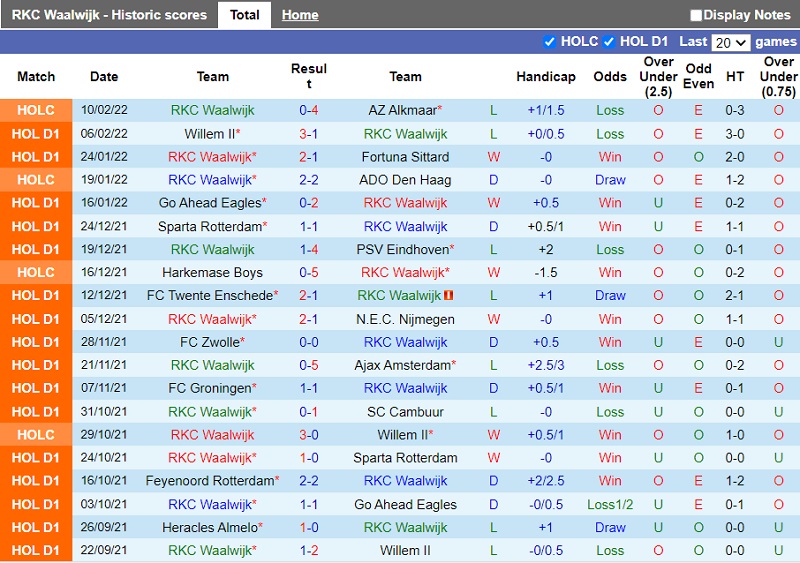Open AZ Alkmaar team link
Viewport: 800px width, 563px height.
coord(403,110)
